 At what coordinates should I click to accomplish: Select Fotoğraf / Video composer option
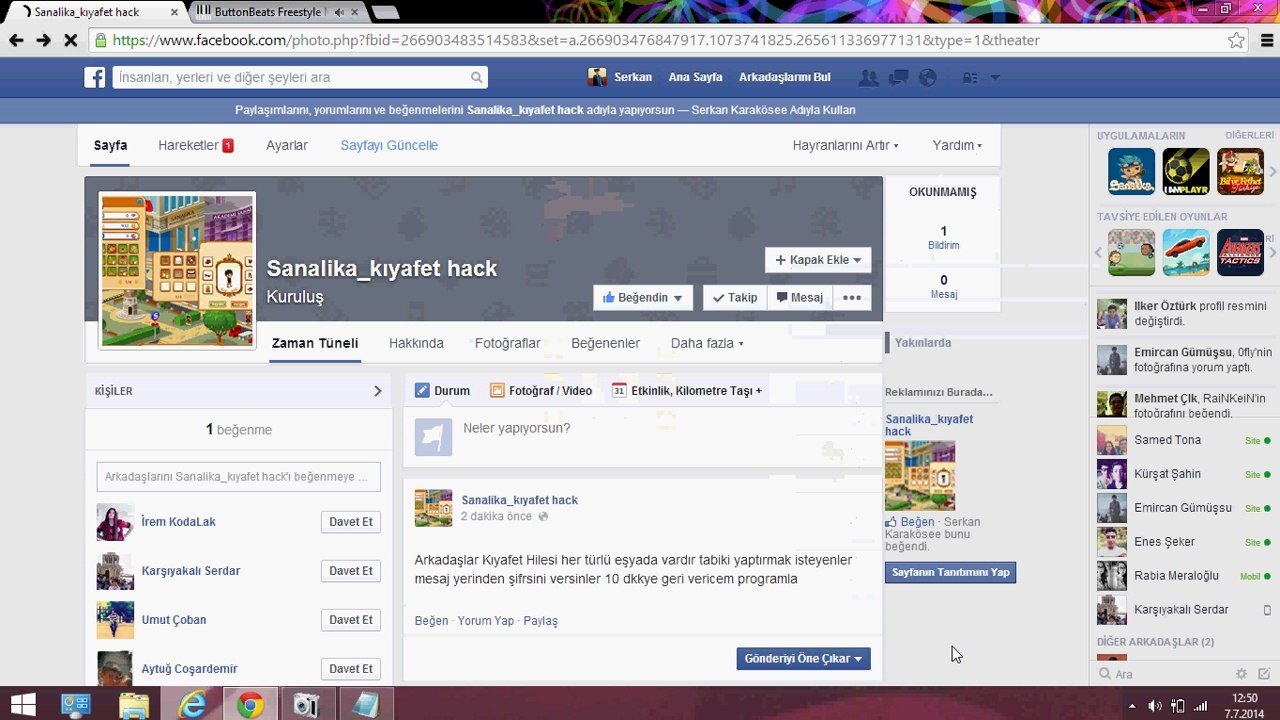click(541, 391)
